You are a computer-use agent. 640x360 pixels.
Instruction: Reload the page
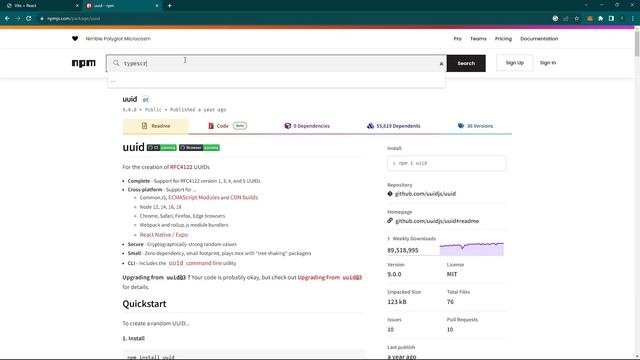coord(29,18)
